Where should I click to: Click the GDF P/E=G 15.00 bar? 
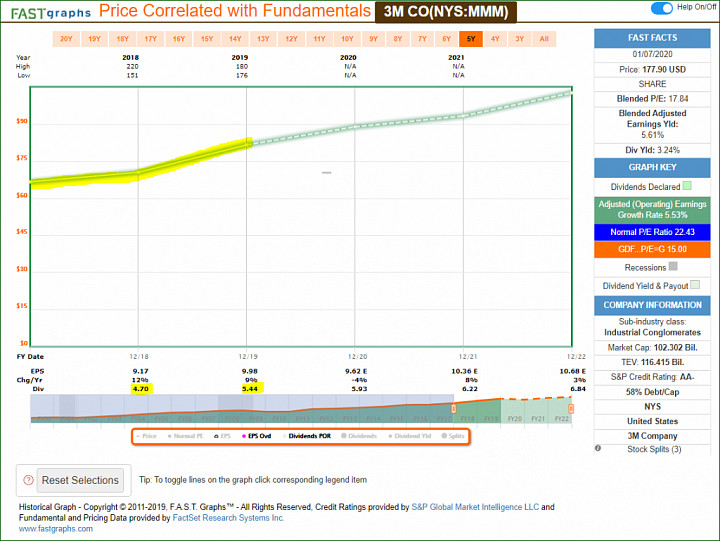tap(652, 249)
